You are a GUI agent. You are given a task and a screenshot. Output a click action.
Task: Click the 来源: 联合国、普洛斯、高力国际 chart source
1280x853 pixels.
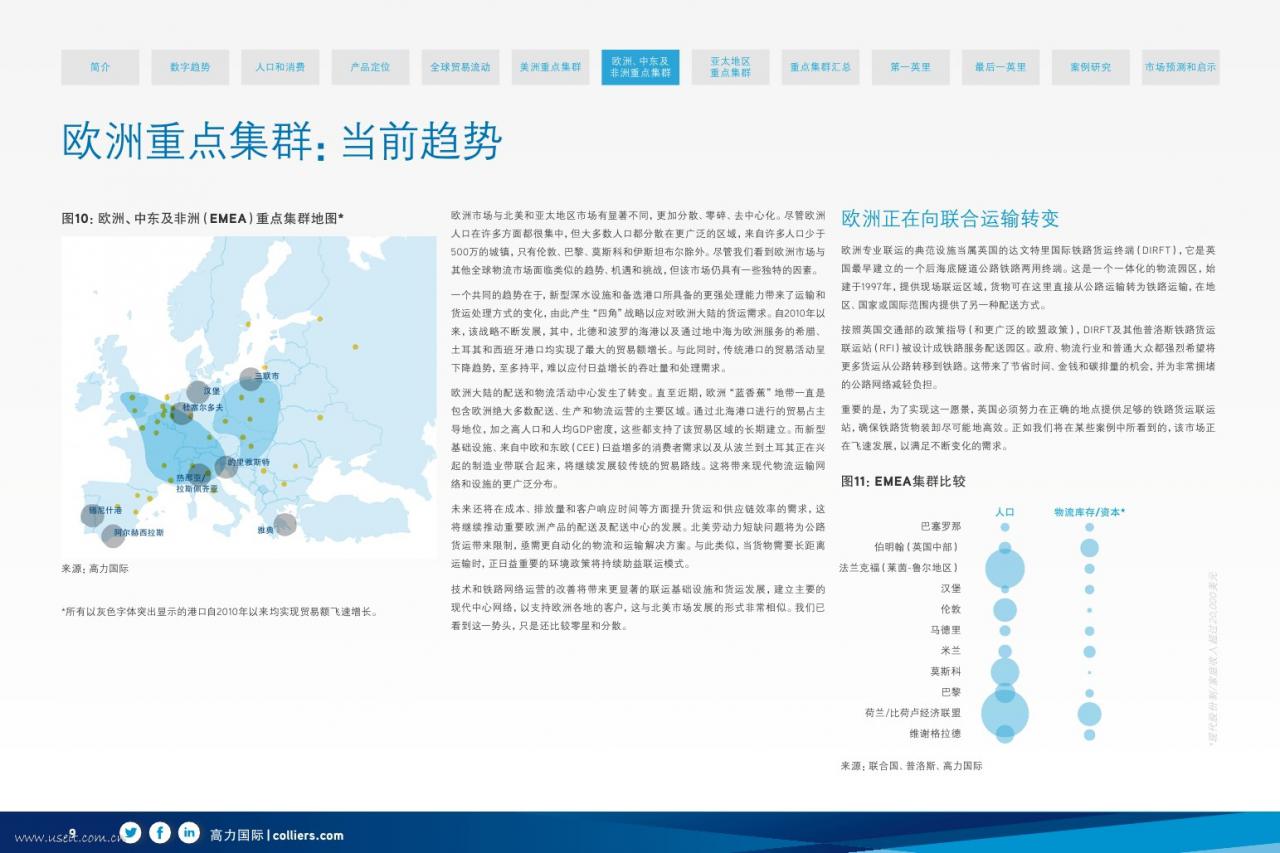click(x=912, y=766)
